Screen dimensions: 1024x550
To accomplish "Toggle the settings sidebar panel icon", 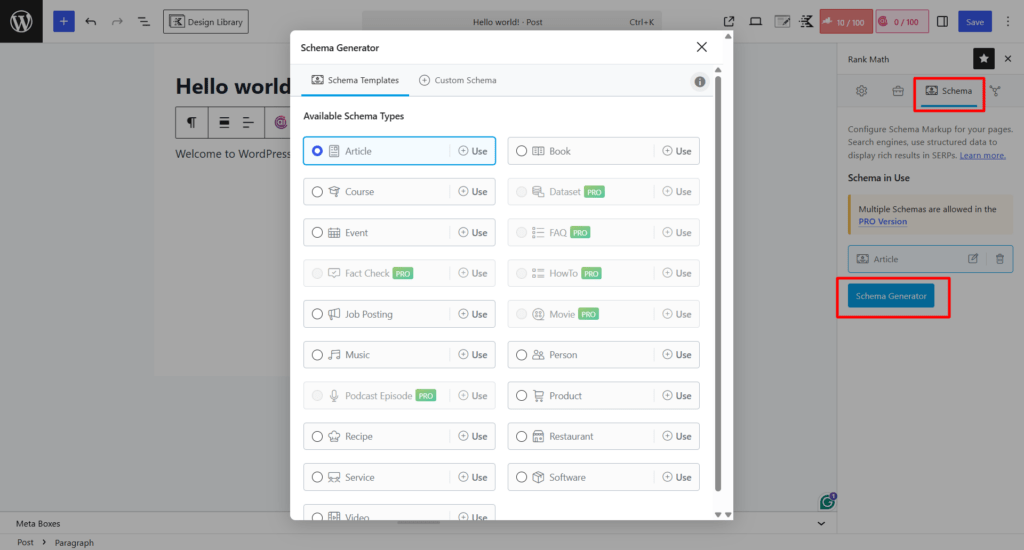I will [x=942, y=22].
